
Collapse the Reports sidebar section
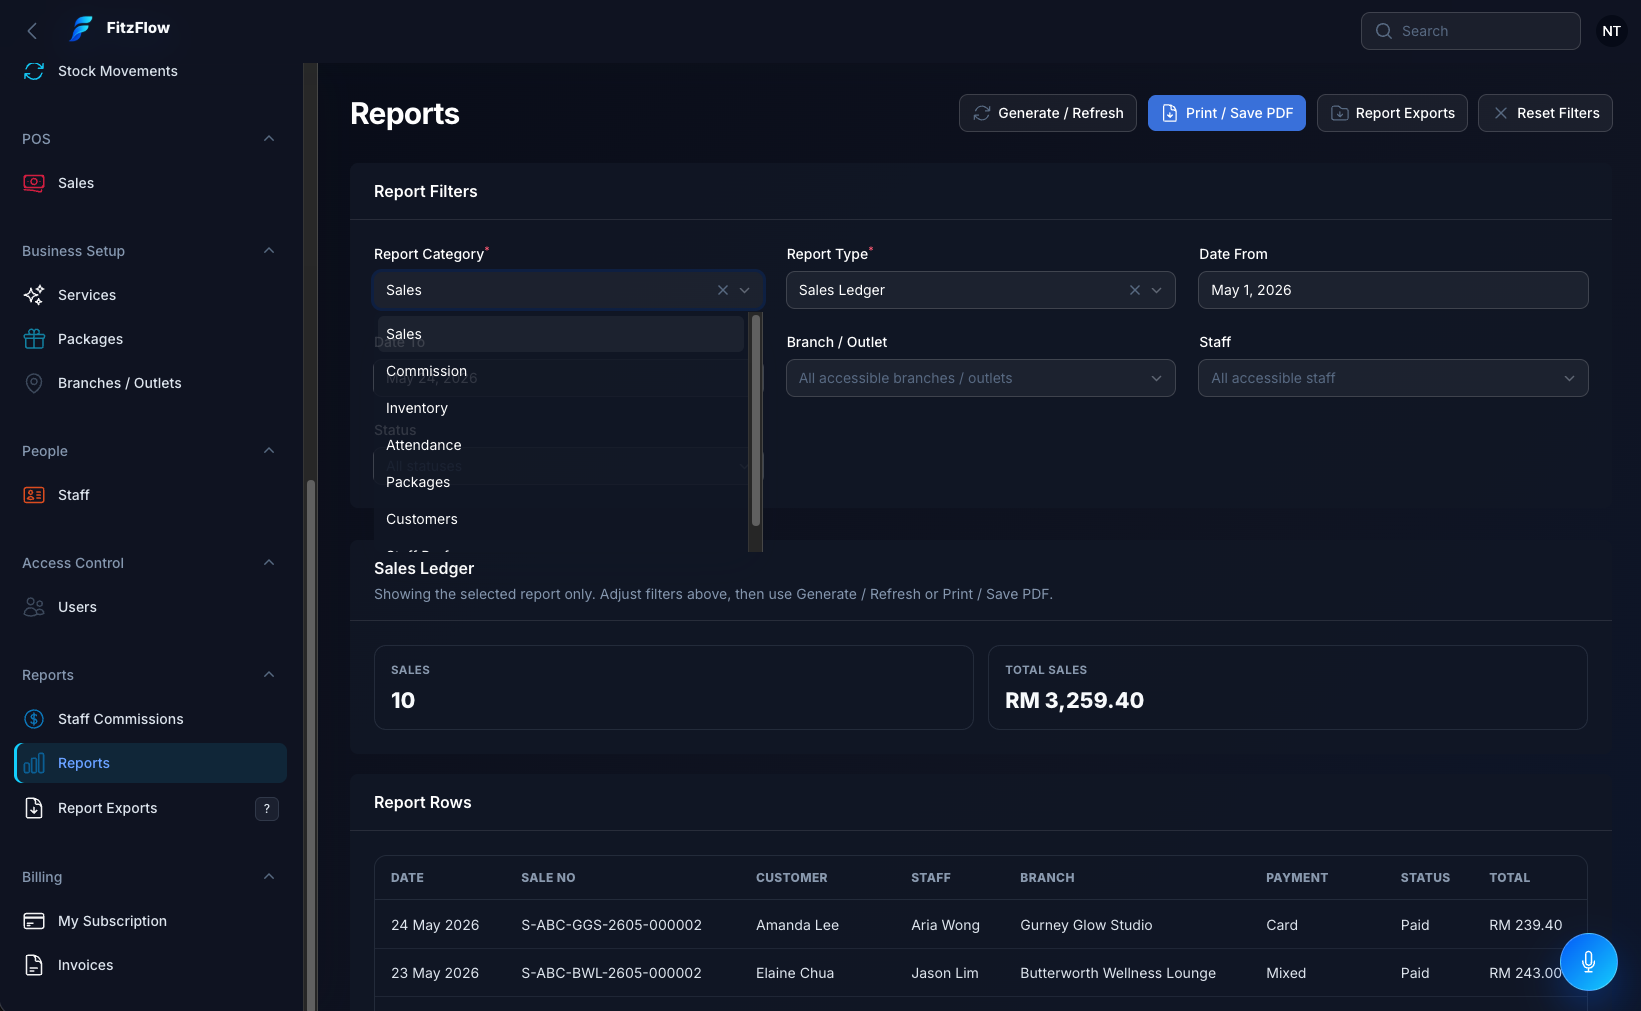click(269, 675)
